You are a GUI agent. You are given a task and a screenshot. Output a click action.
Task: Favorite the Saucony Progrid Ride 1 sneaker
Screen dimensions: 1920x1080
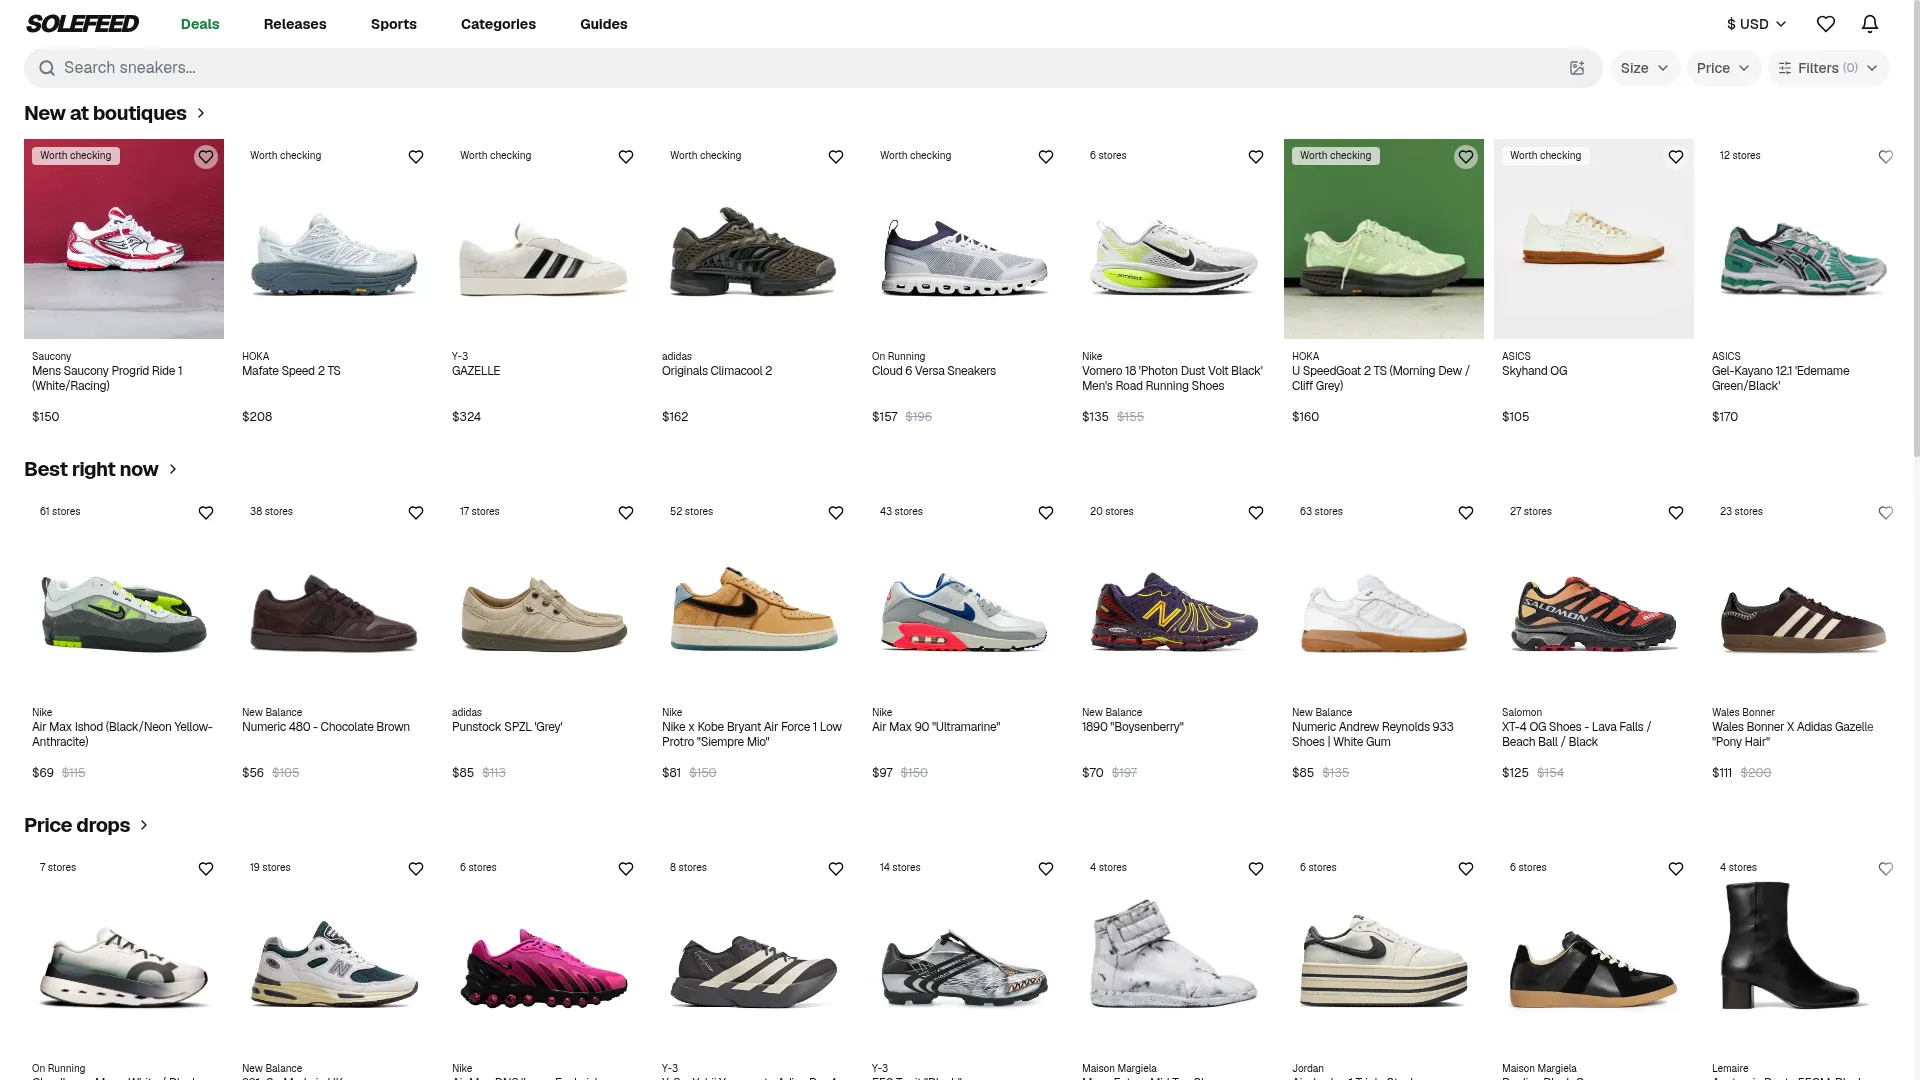click(206, 157)
